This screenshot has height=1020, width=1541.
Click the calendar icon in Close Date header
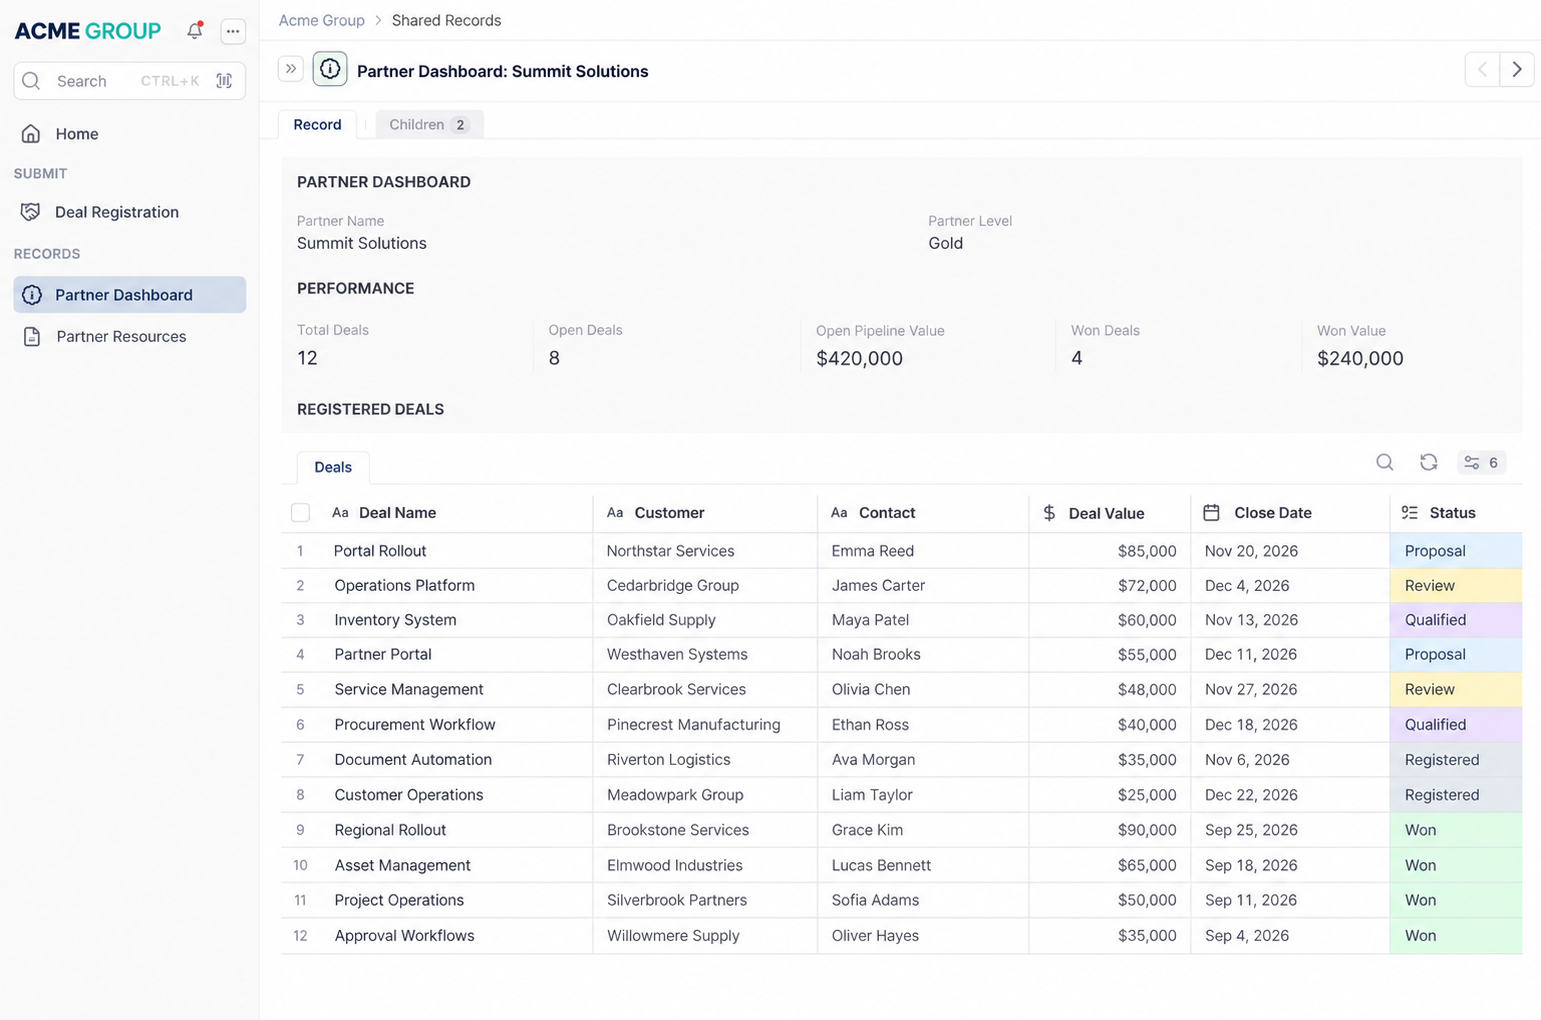pyautogui.click(x=1211, y=513)
